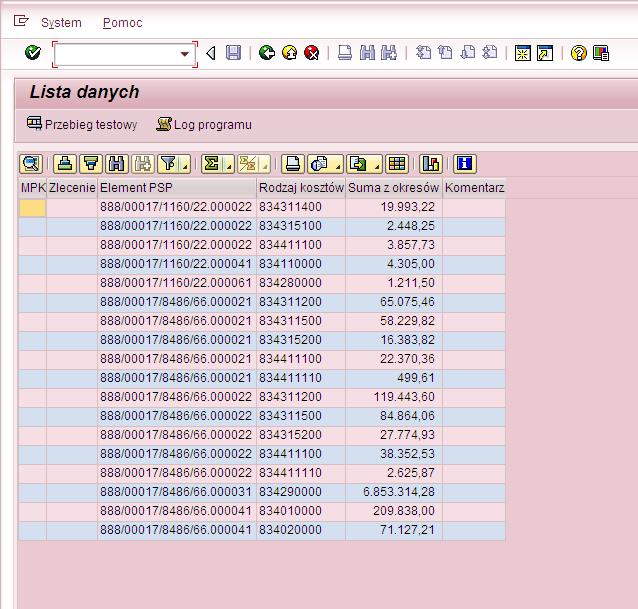
Task: Click PSP element 888/00017/1160/22.000061
Action: pos(177,283)
